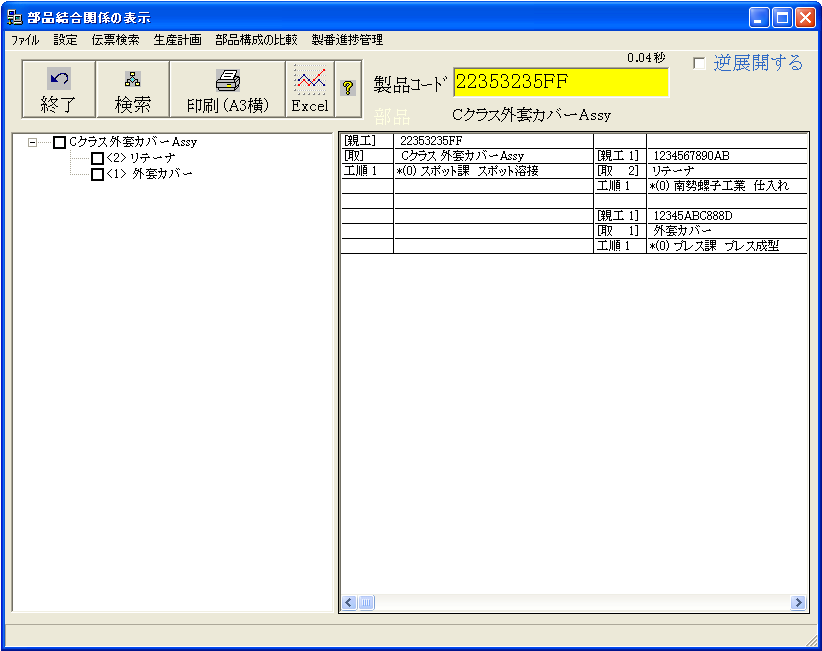
Task: Click the yellow 製品コード input field
Action: click(x=560, y=83)
